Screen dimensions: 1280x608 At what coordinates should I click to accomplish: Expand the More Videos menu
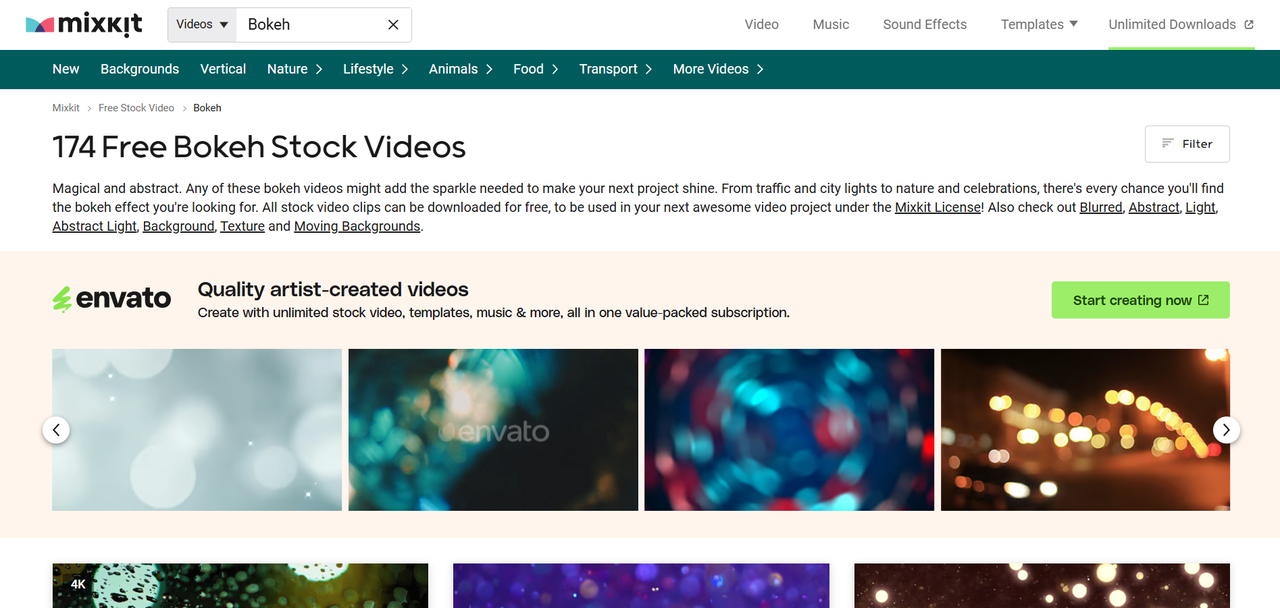point(719,69)
